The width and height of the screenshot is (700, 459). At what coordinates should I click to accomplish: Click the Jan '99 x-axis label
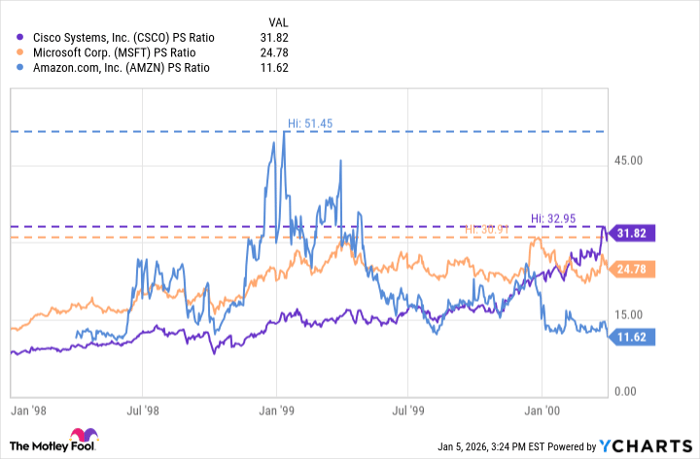coord(277,411)
